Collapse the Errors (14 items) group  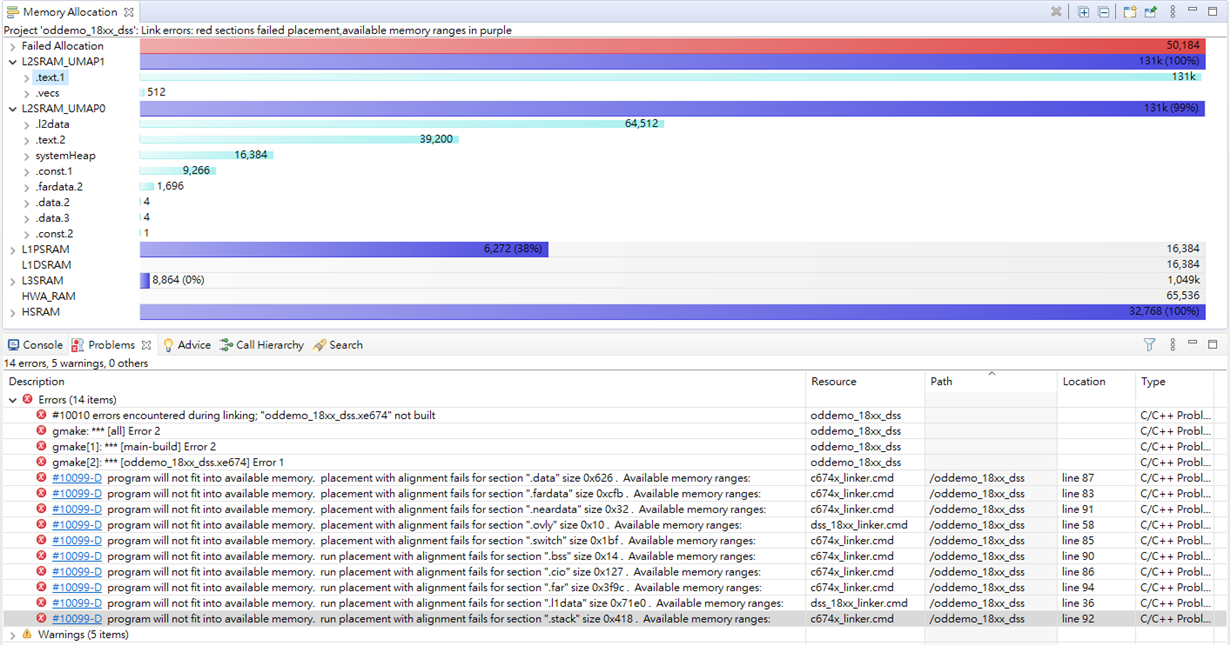point(12,400)
